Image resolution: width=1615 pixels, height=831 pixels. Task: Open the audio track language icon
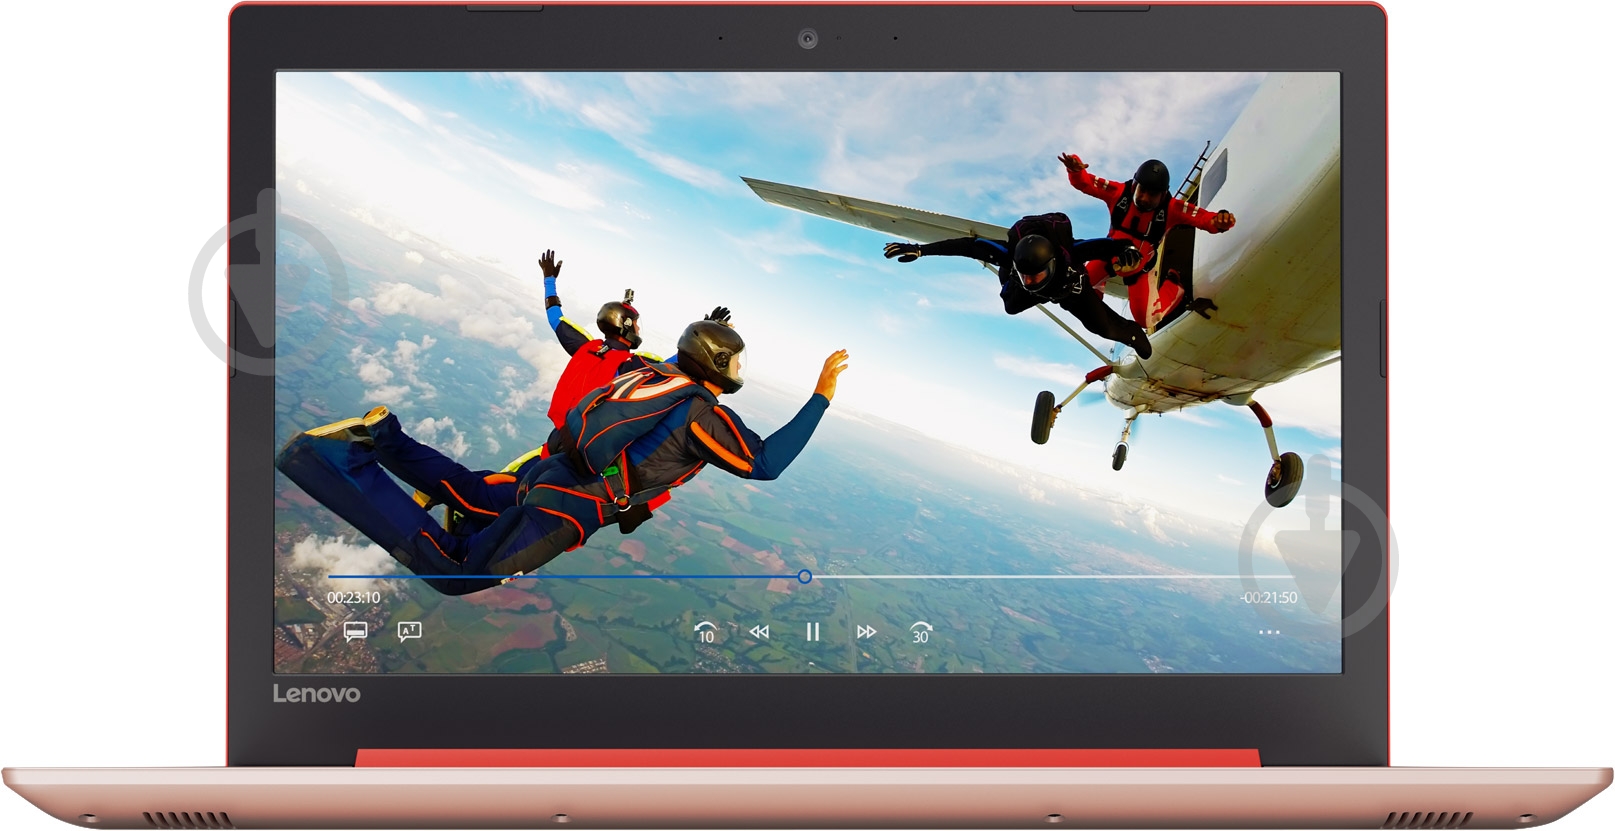409,631
